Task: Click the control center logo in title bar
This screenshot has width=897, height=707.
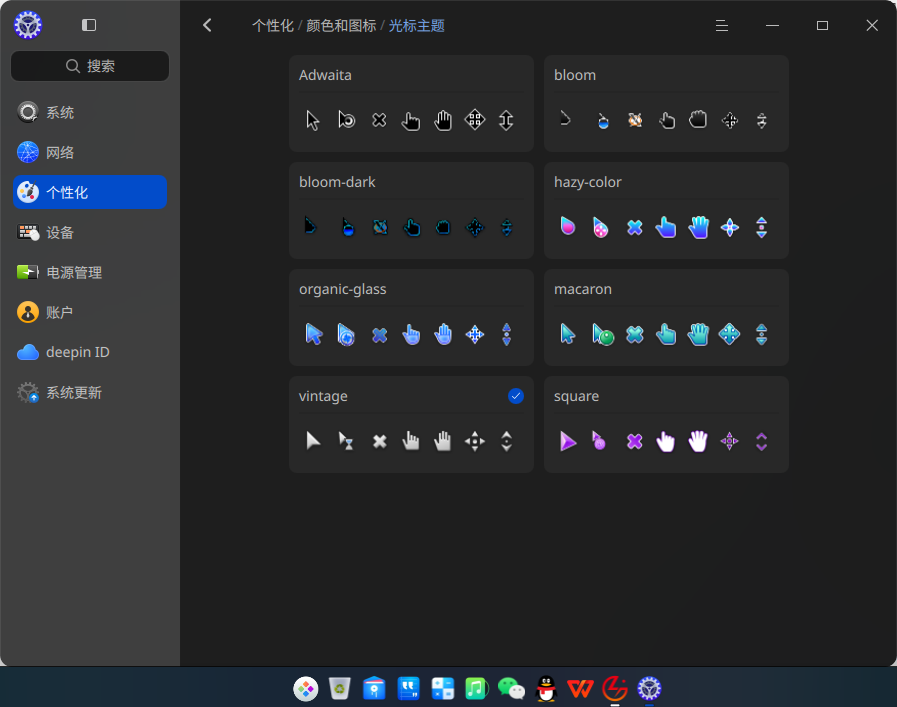Action: pos(28,25)
